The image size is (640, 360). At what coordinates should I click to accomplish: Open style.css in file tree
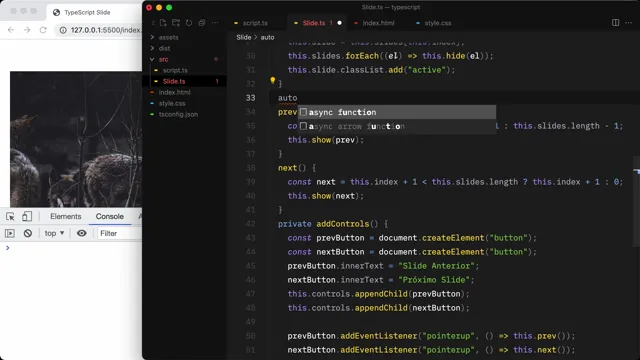(x=172, y=103)
